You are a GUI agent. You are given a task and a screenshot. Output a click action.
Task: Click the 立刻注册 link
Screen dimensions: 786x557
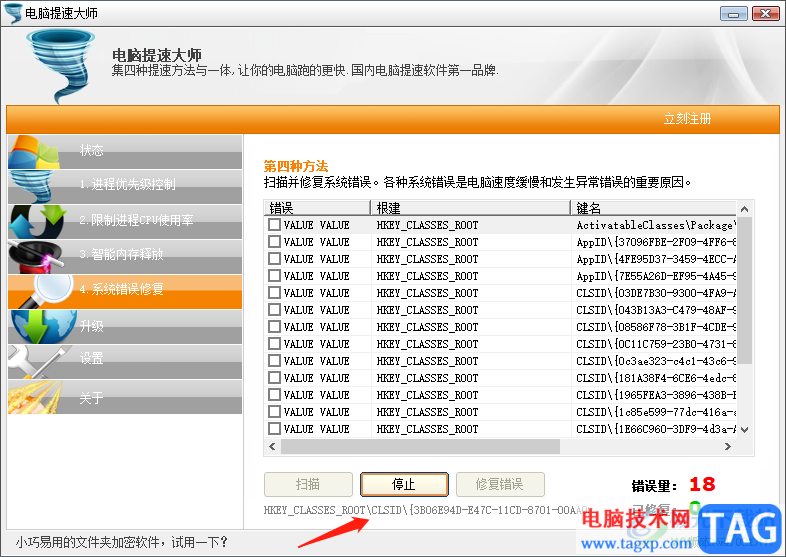pos(687,119)
